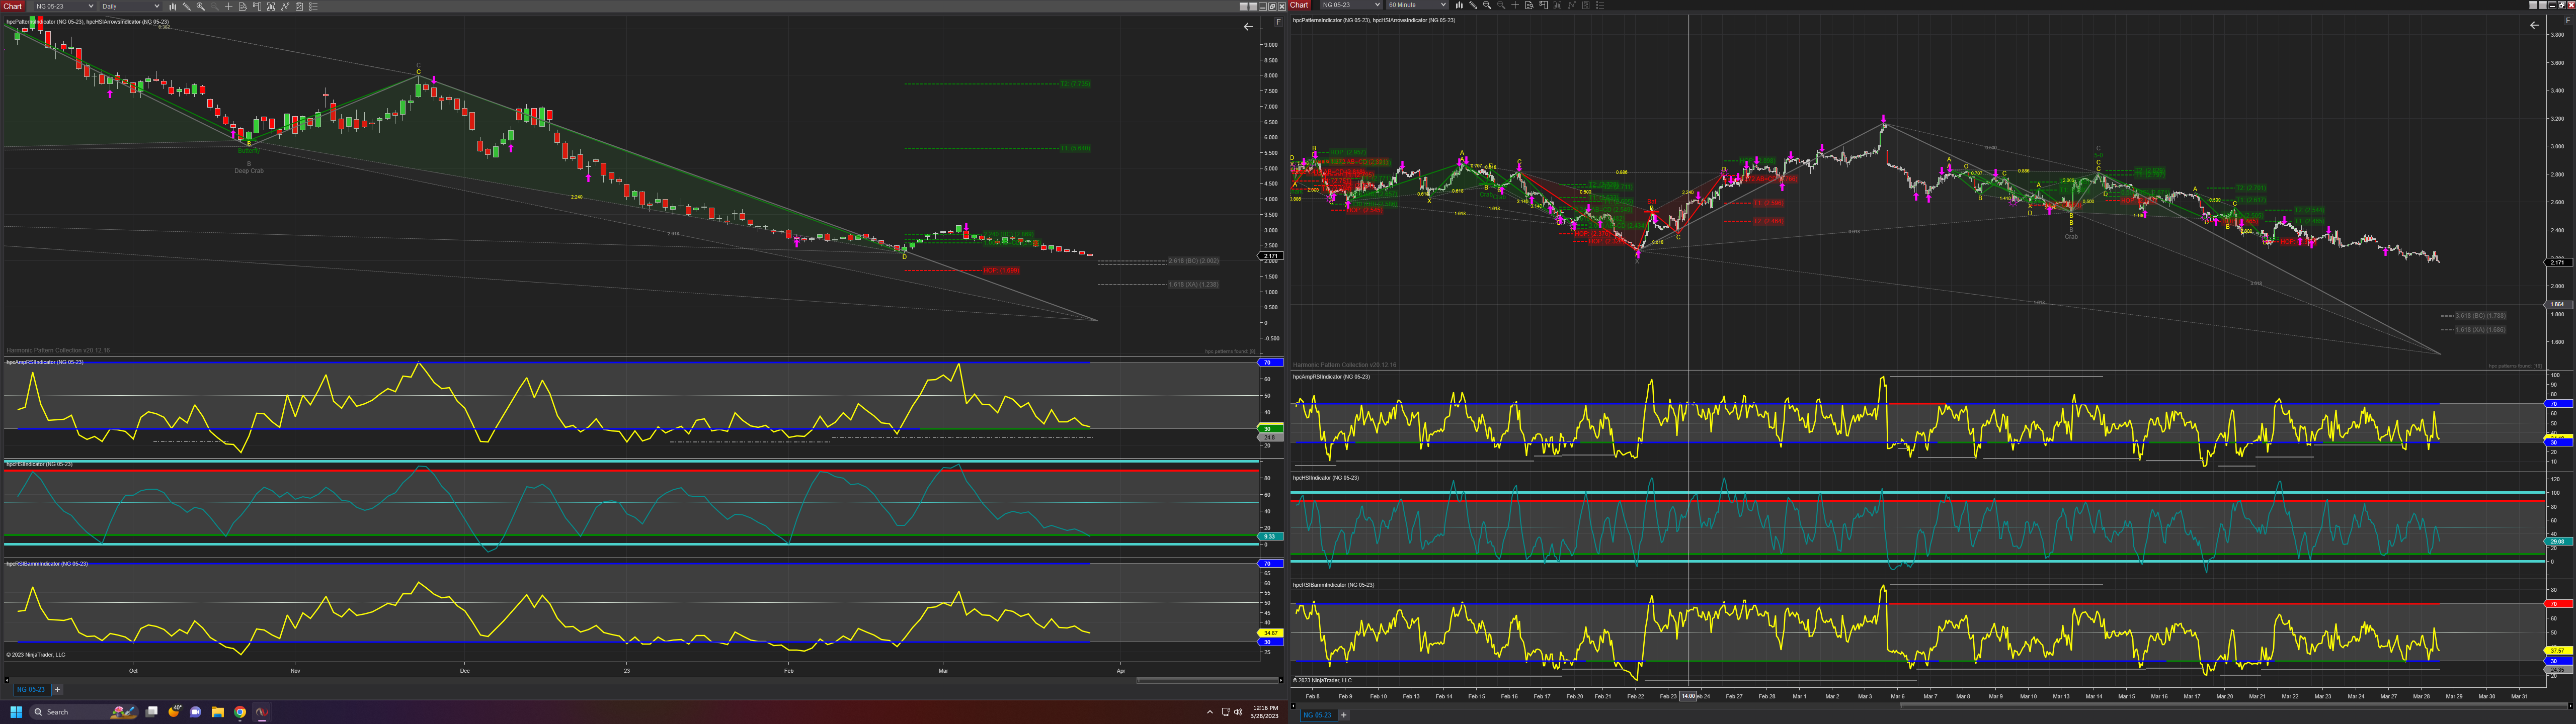Add new tab in right chart window
2576x724 pixels.
[1343, 714]
